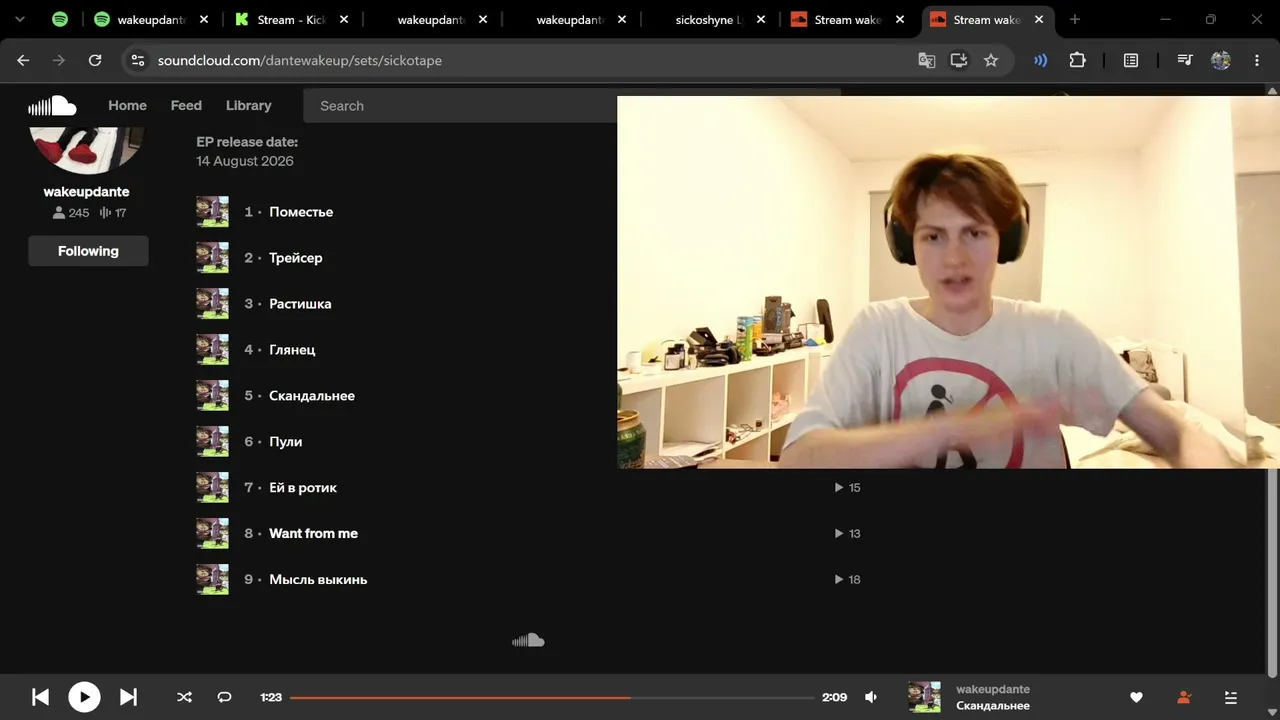Reload the SoundCloud page
The width and height of the screenshot is (1280, 720).
coord(95,60)
